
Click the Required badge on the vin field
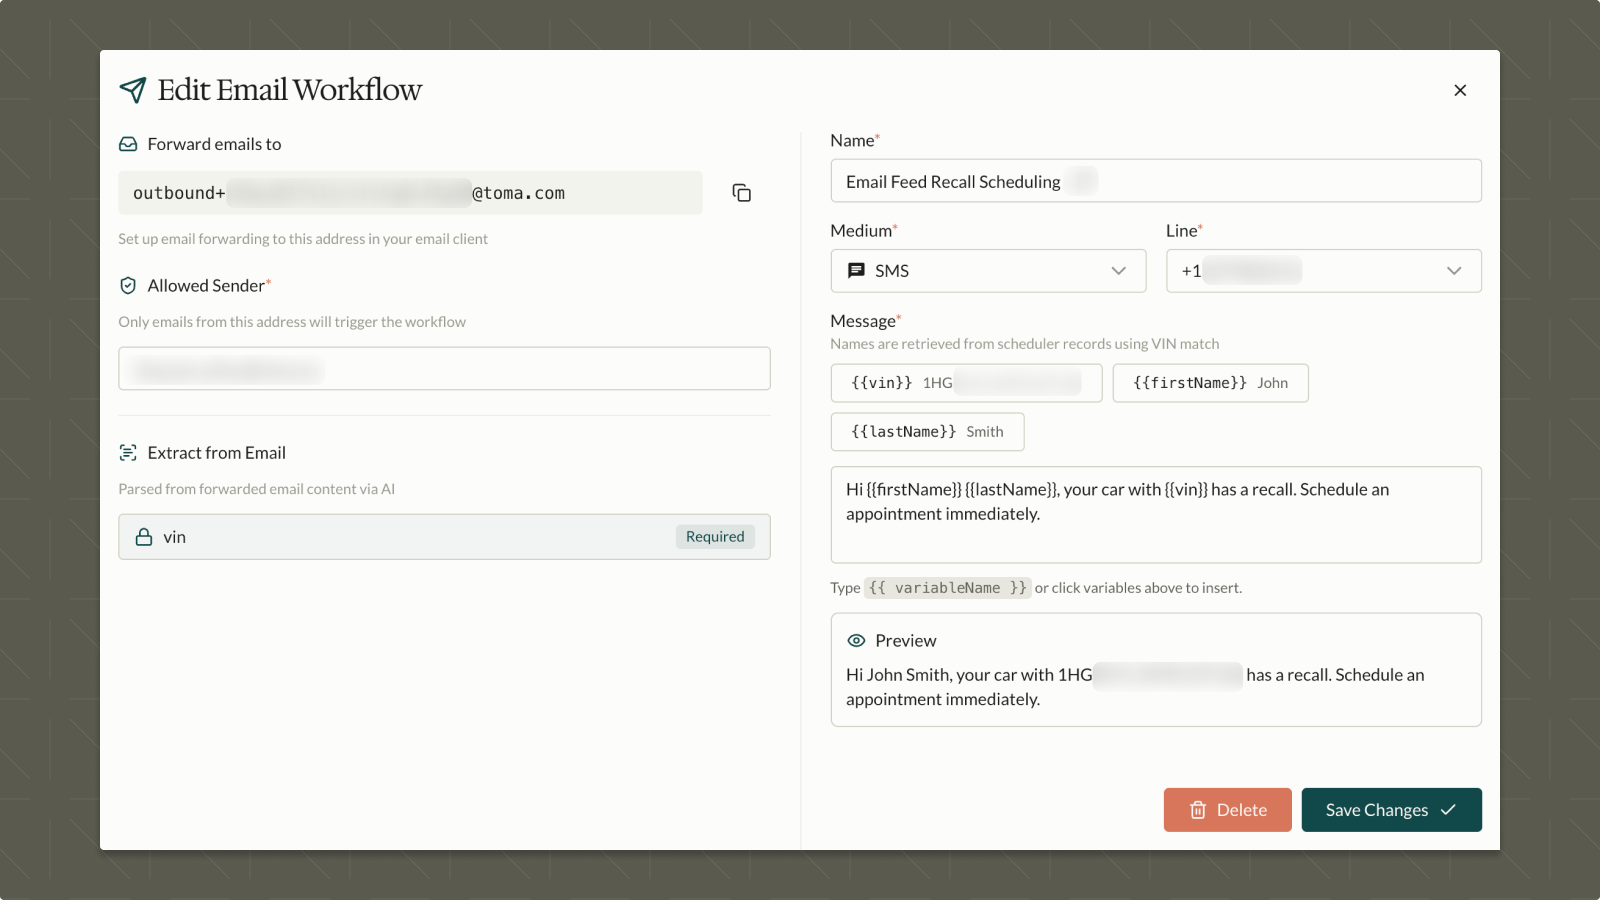point(714,537)
